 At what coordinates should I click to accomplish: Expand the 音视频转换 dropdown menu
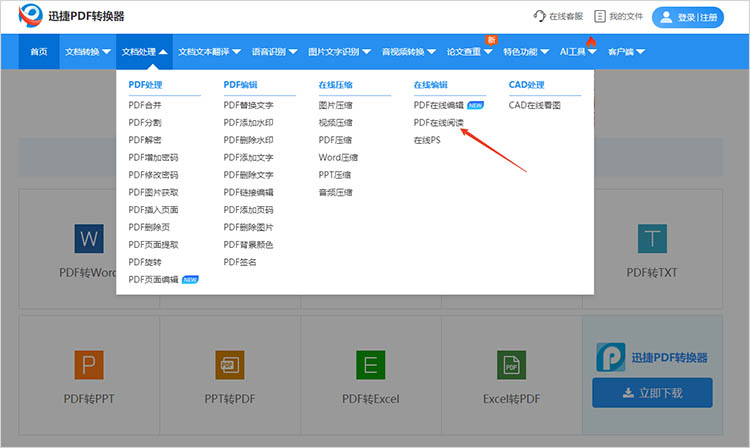point(408,52)
